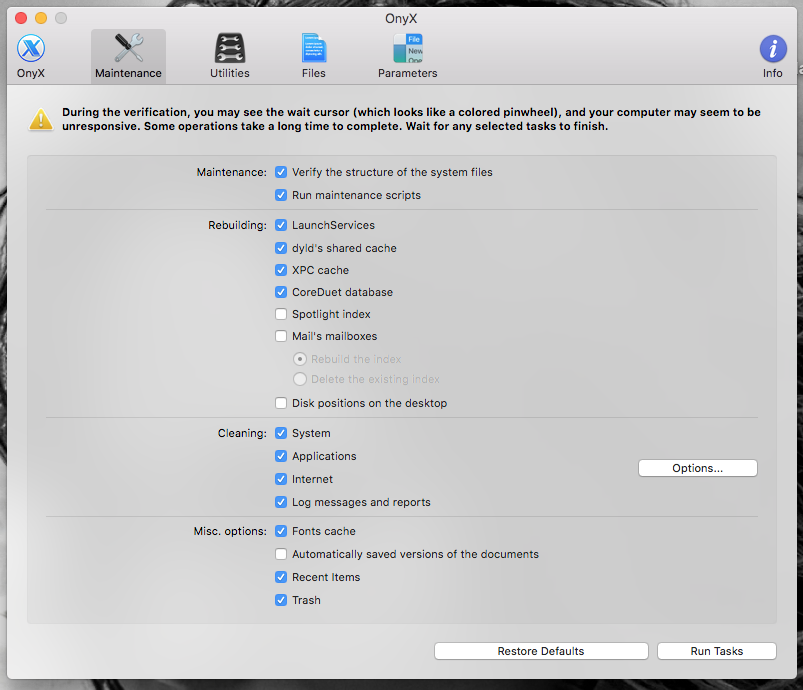The height and width of the screenshot is (690, 803).
Task: Enable Spotlight index rebuilding
Action: tap(281, 314)
